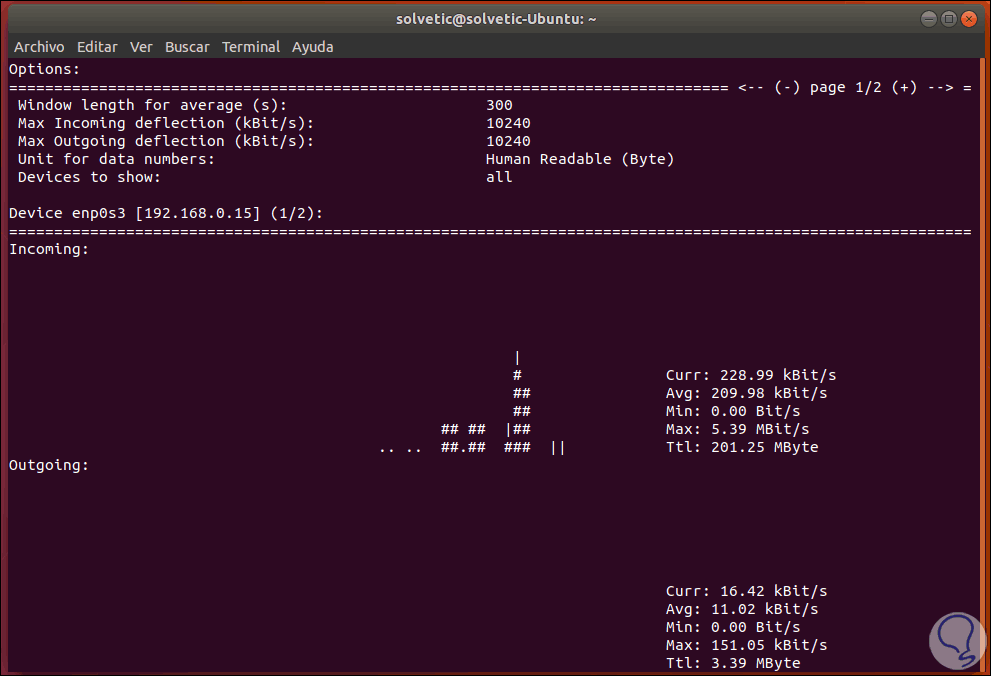
Task: Click Incoming Max: 5.39 MBit/s
Action: tap(738, 429)
